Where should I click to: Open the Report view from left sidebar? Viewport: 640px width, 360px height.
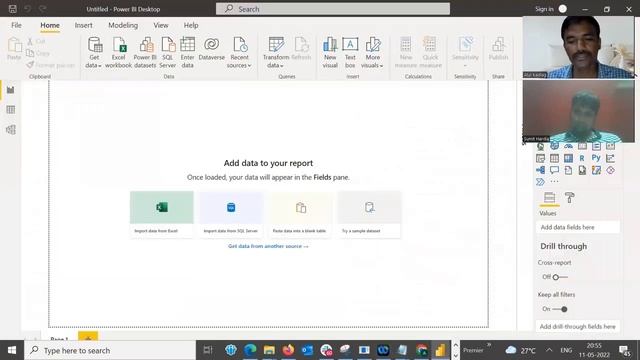click(11, 90)
